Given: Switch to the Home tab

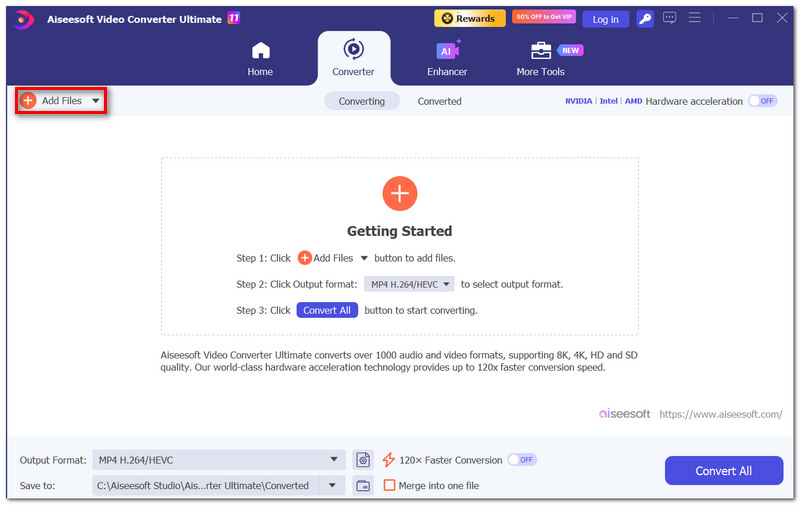Looking at the screenshot, I should [260, 59].
